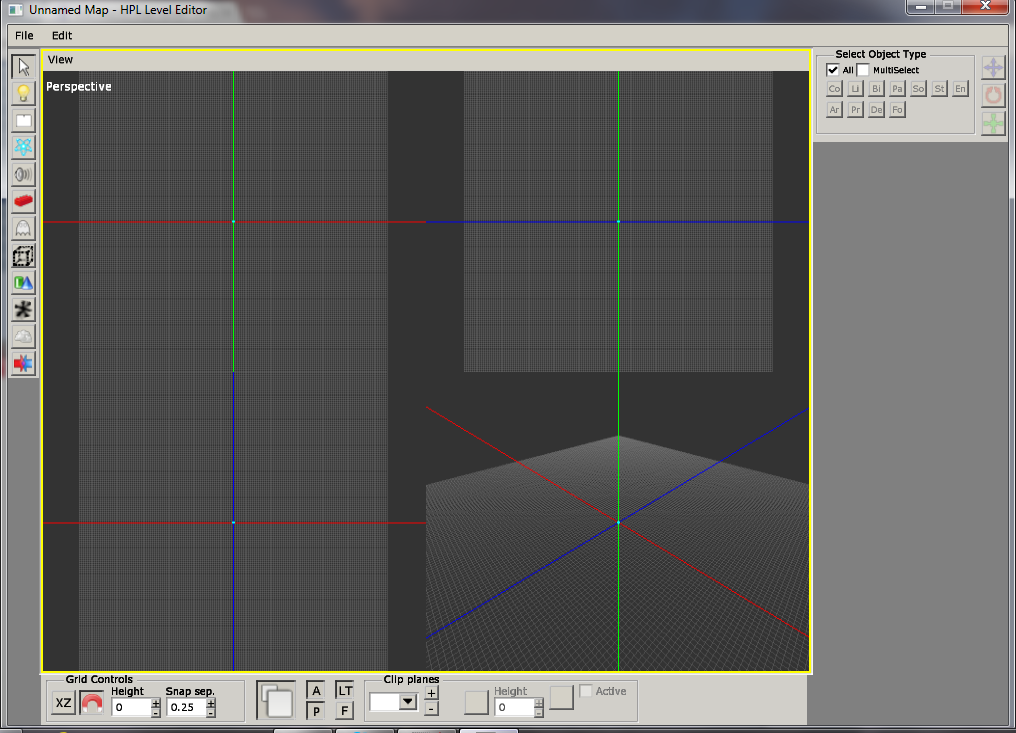The image size is (1016, 733).
Task: Increase Snap sep. value with plus
Action: [211, 703]
